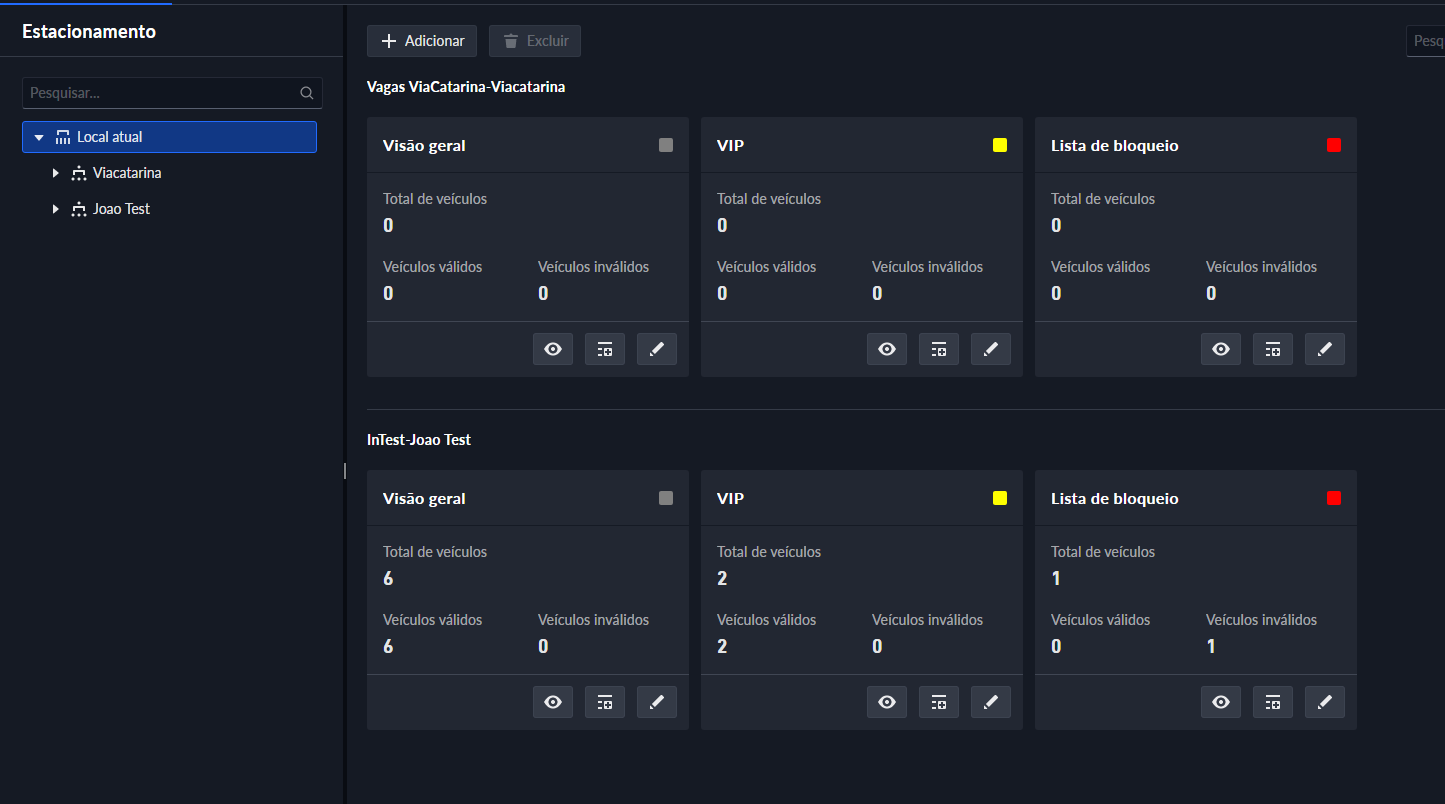Click the search magnifier icon in sidebar
Image resolution: width=1445 pixels, height=804 pixels.
click(306, 93)
